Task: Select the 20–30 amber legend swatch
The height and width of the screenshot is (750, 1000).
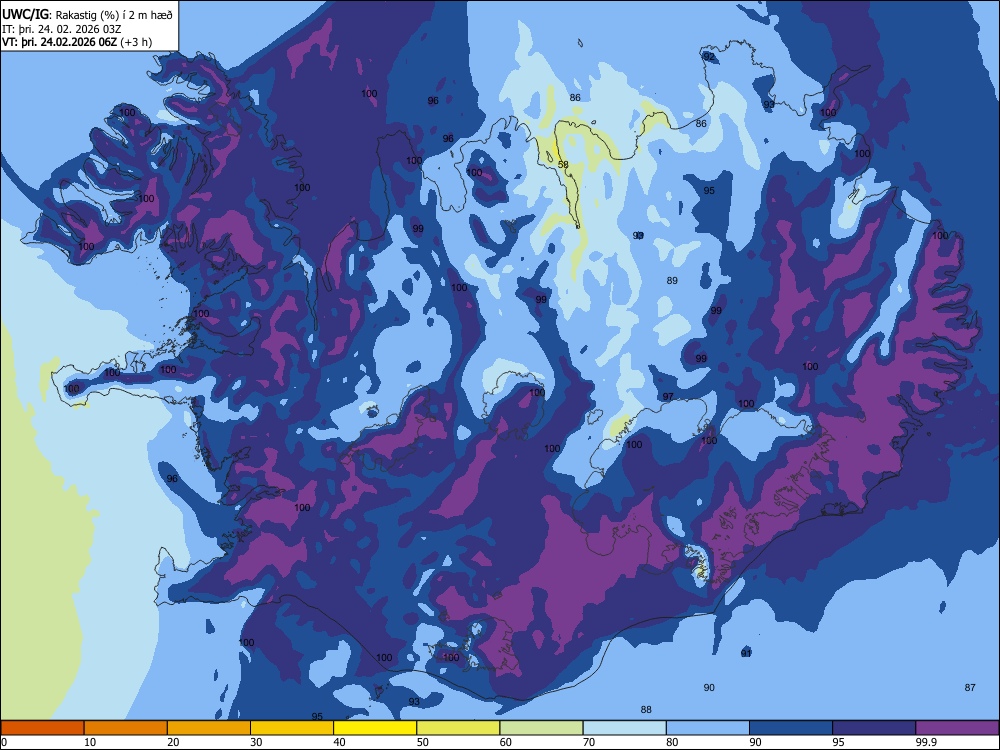Action: point(209,728)
